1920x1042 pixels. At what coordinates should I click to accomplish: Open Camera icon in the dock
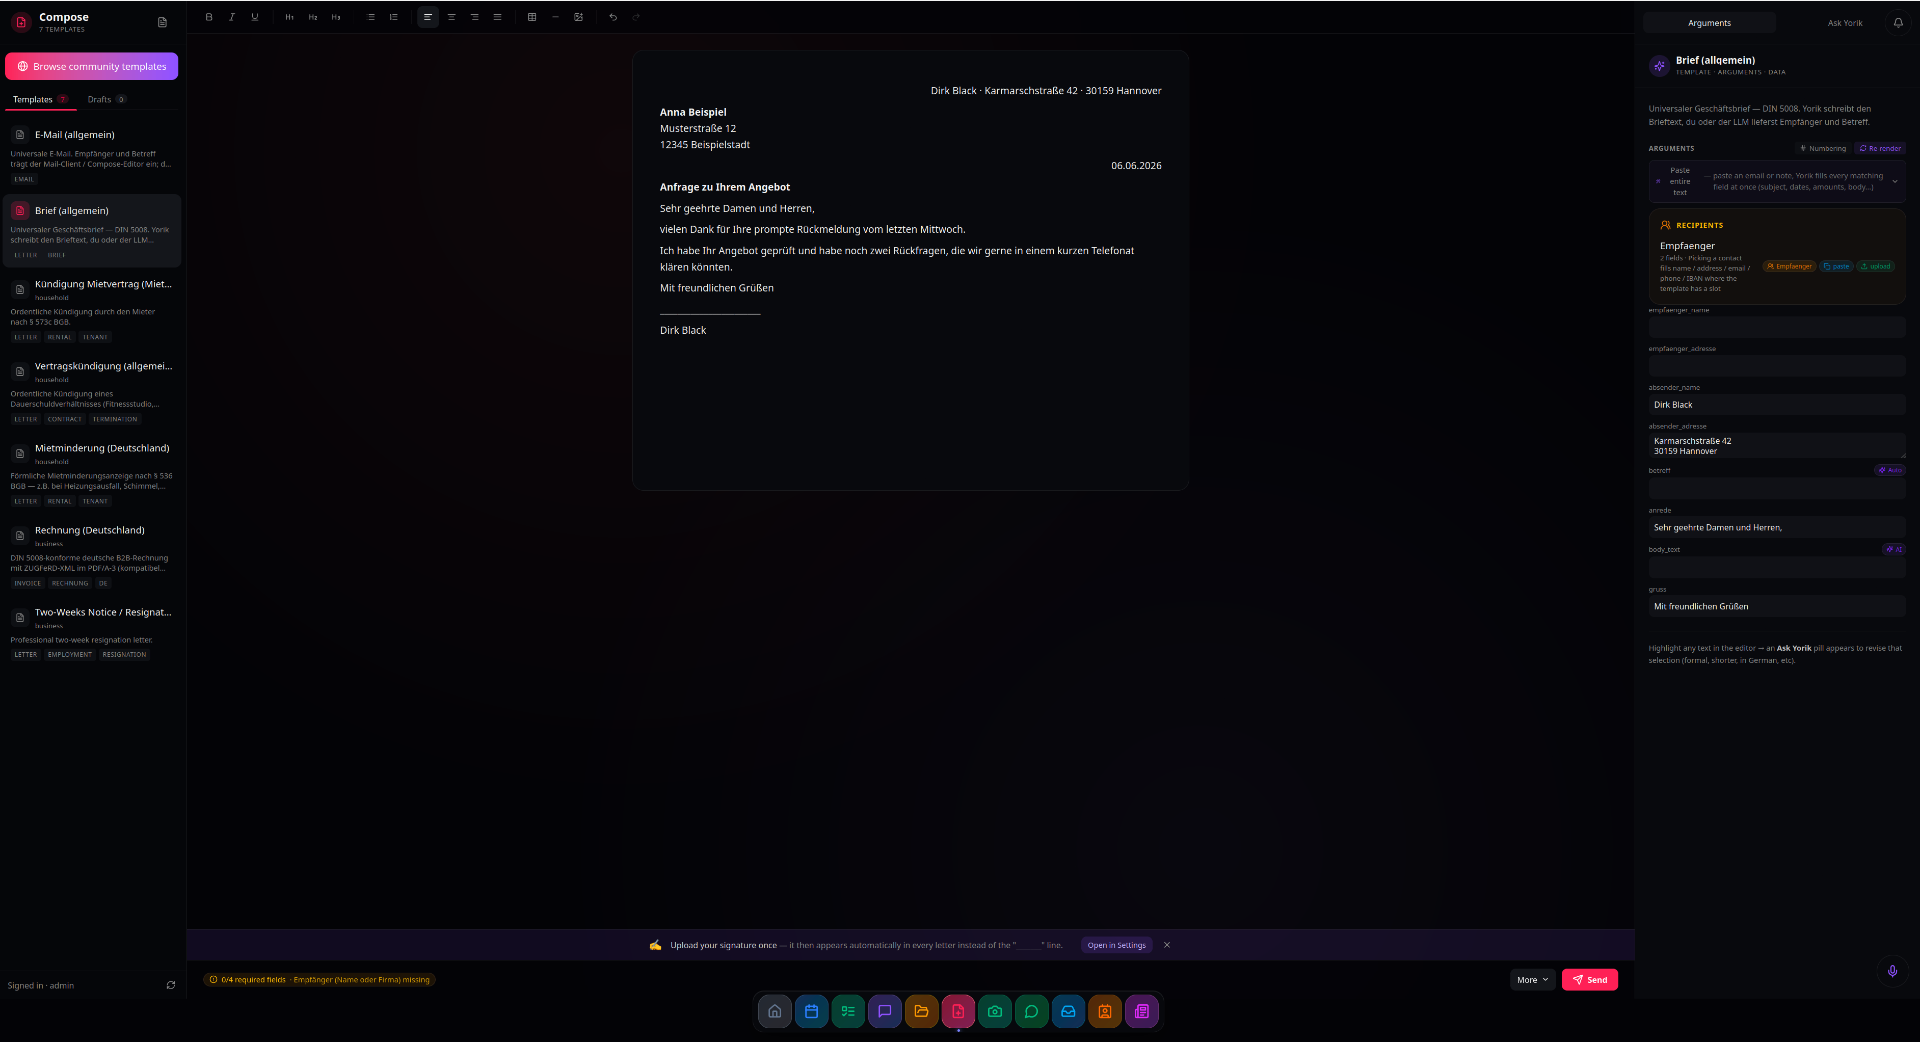(x=995, y=1011)
